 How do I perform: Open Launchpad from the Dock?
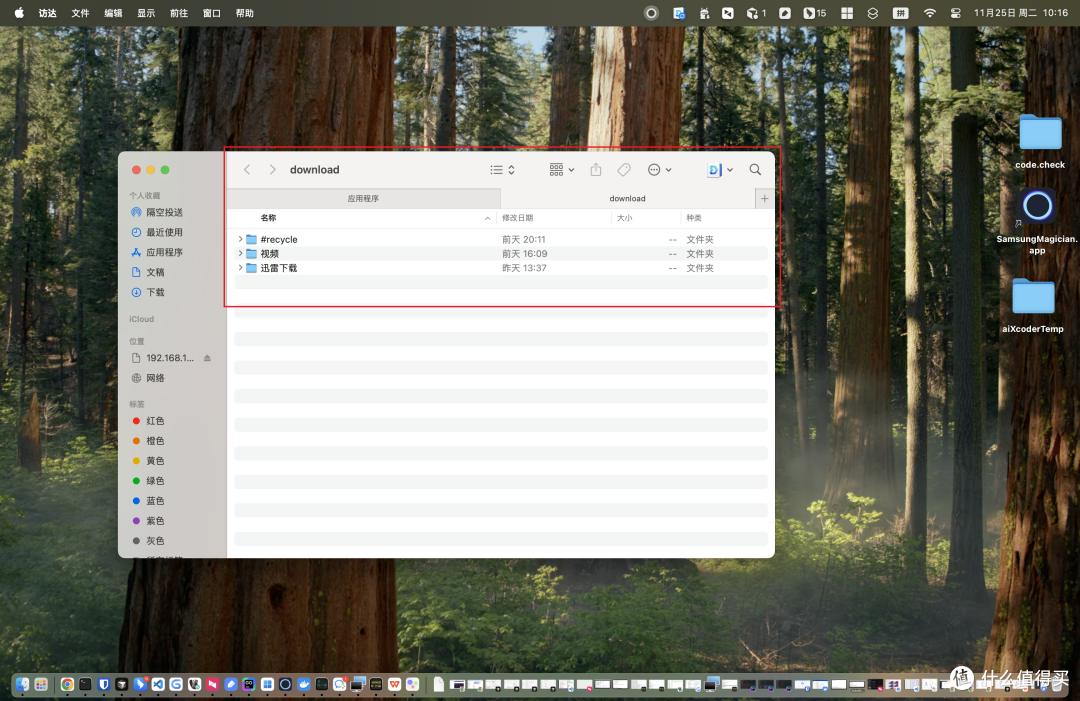tap(41, 684)
